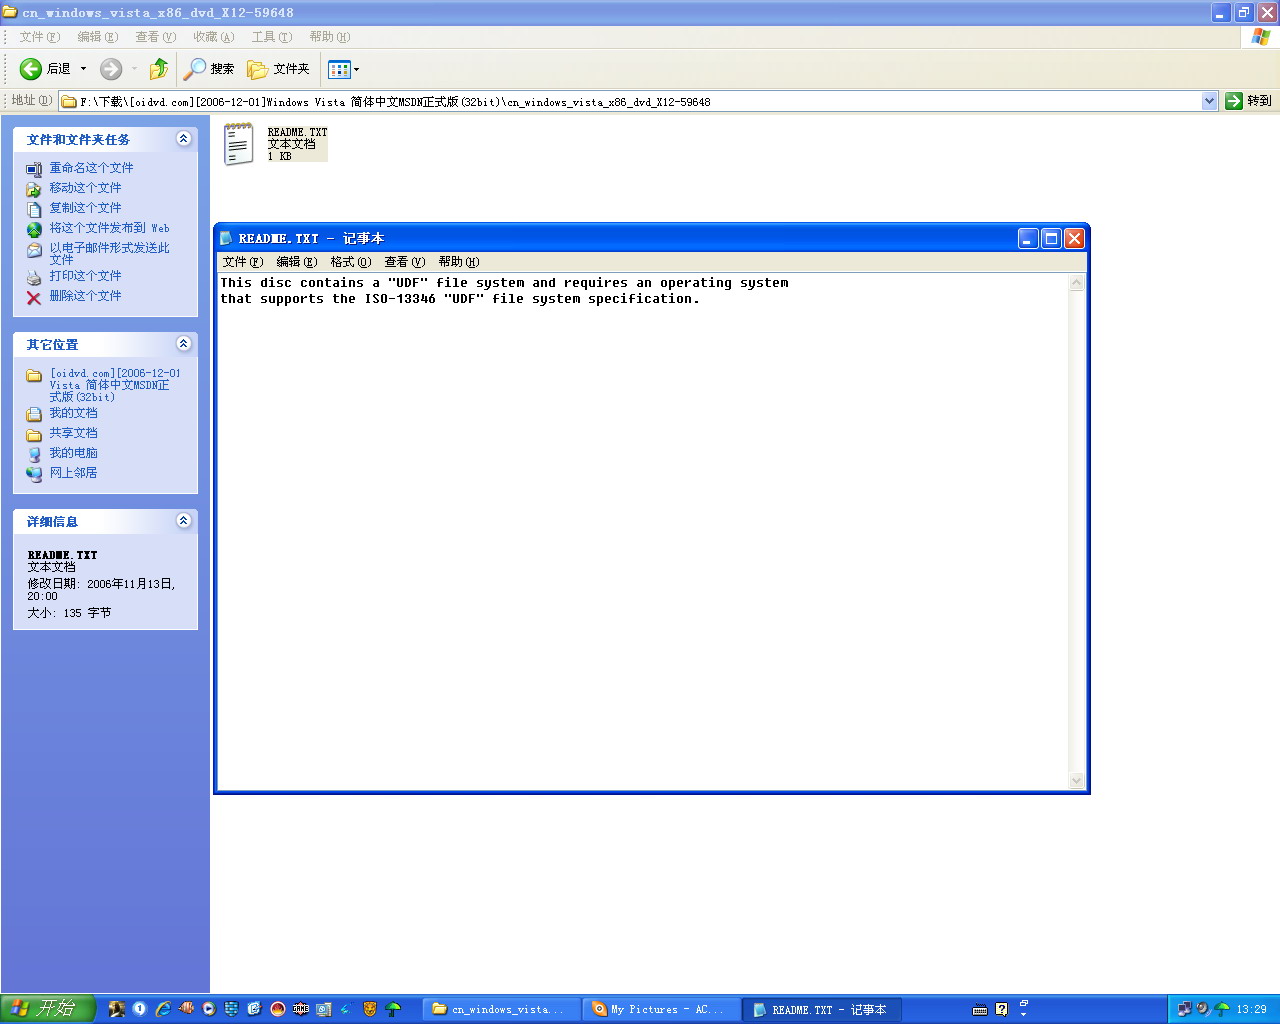
Task: Open the 工具(T) tools menu
Action: tap(272, 37)
